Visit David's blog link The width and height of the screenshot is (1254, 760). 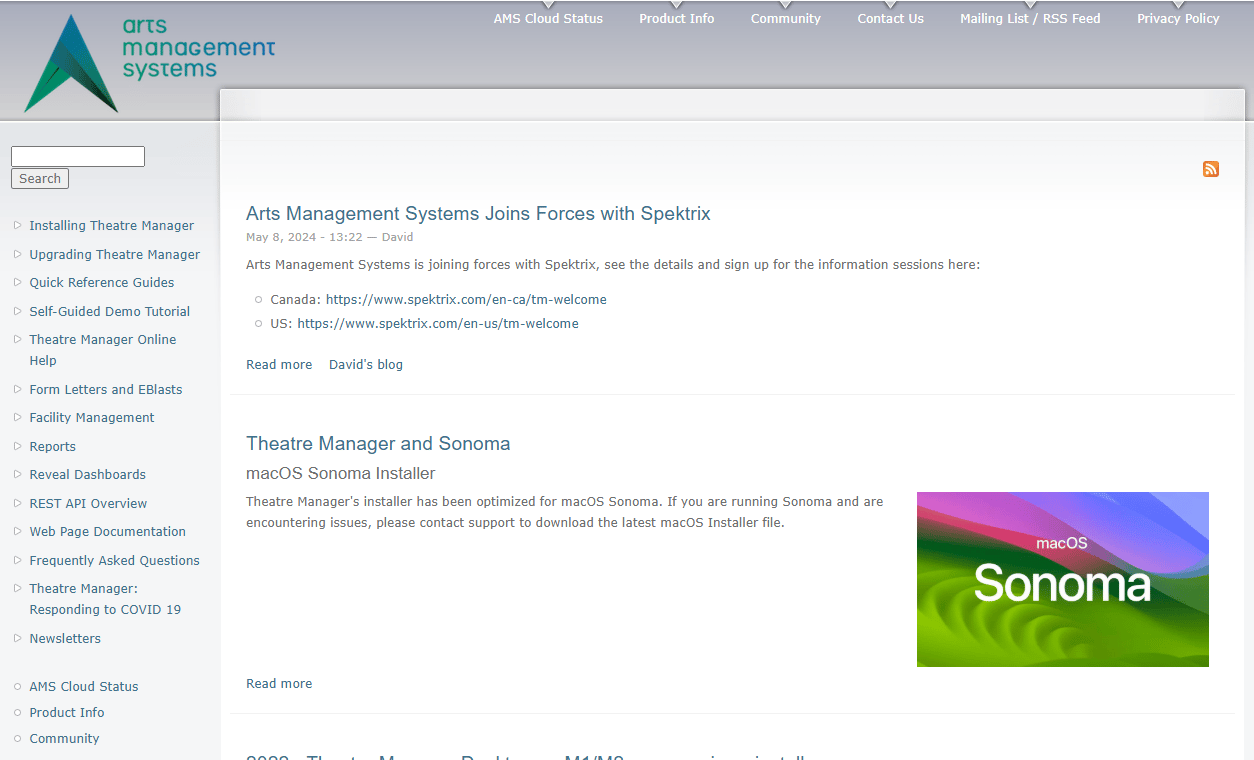pos(366,364)
